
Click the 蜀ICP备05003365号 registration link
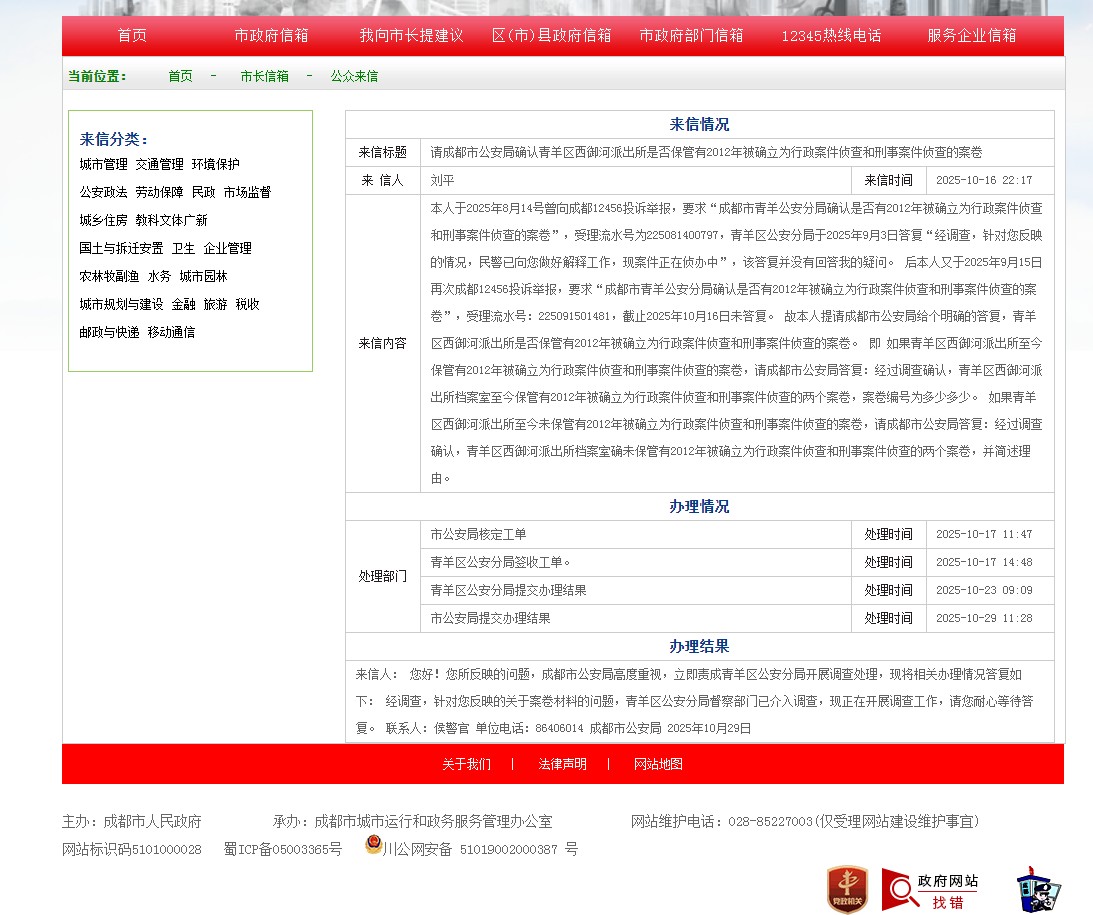pos(282,850)
